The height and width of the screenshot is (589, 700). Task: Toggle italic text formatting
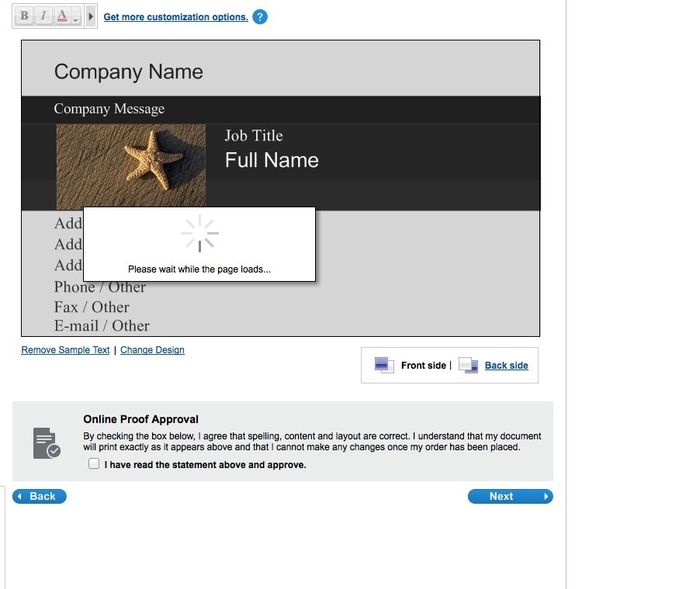pos(43,16)
